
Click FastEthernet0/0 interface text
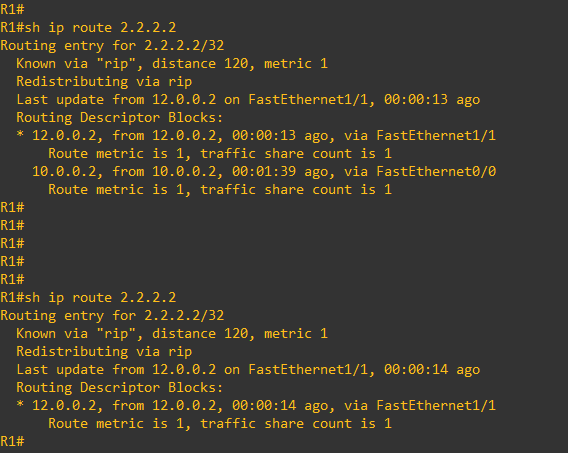[436, 172]
